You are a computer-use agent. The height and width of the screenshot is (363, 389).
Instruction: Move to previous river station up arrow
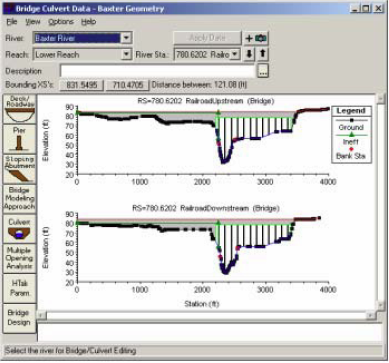tap(263, 54)
